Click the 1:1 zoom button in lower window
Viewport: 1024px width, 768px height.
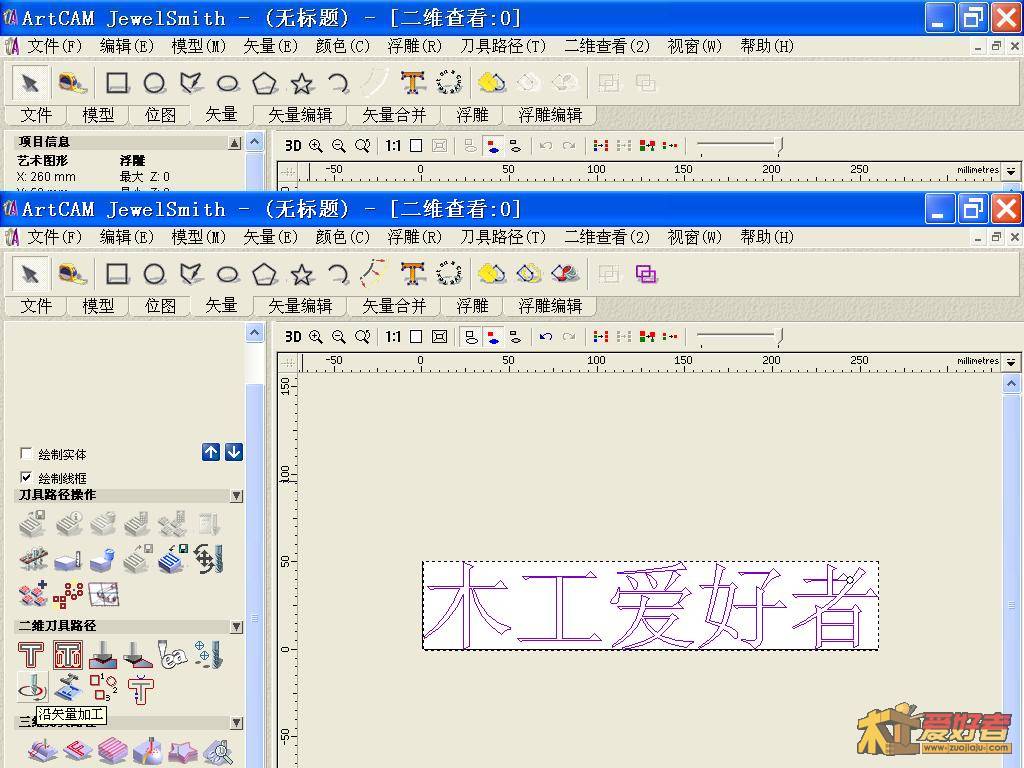tap(392, 337)
